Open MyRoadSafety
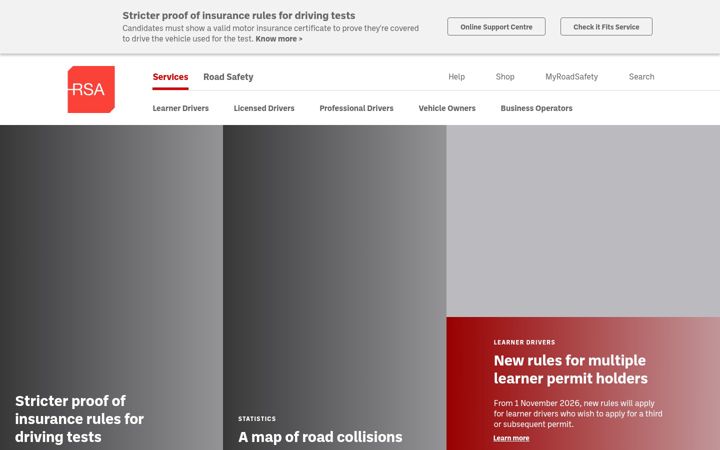Viewport: 720px width, 450px height. tap(572, 77)
